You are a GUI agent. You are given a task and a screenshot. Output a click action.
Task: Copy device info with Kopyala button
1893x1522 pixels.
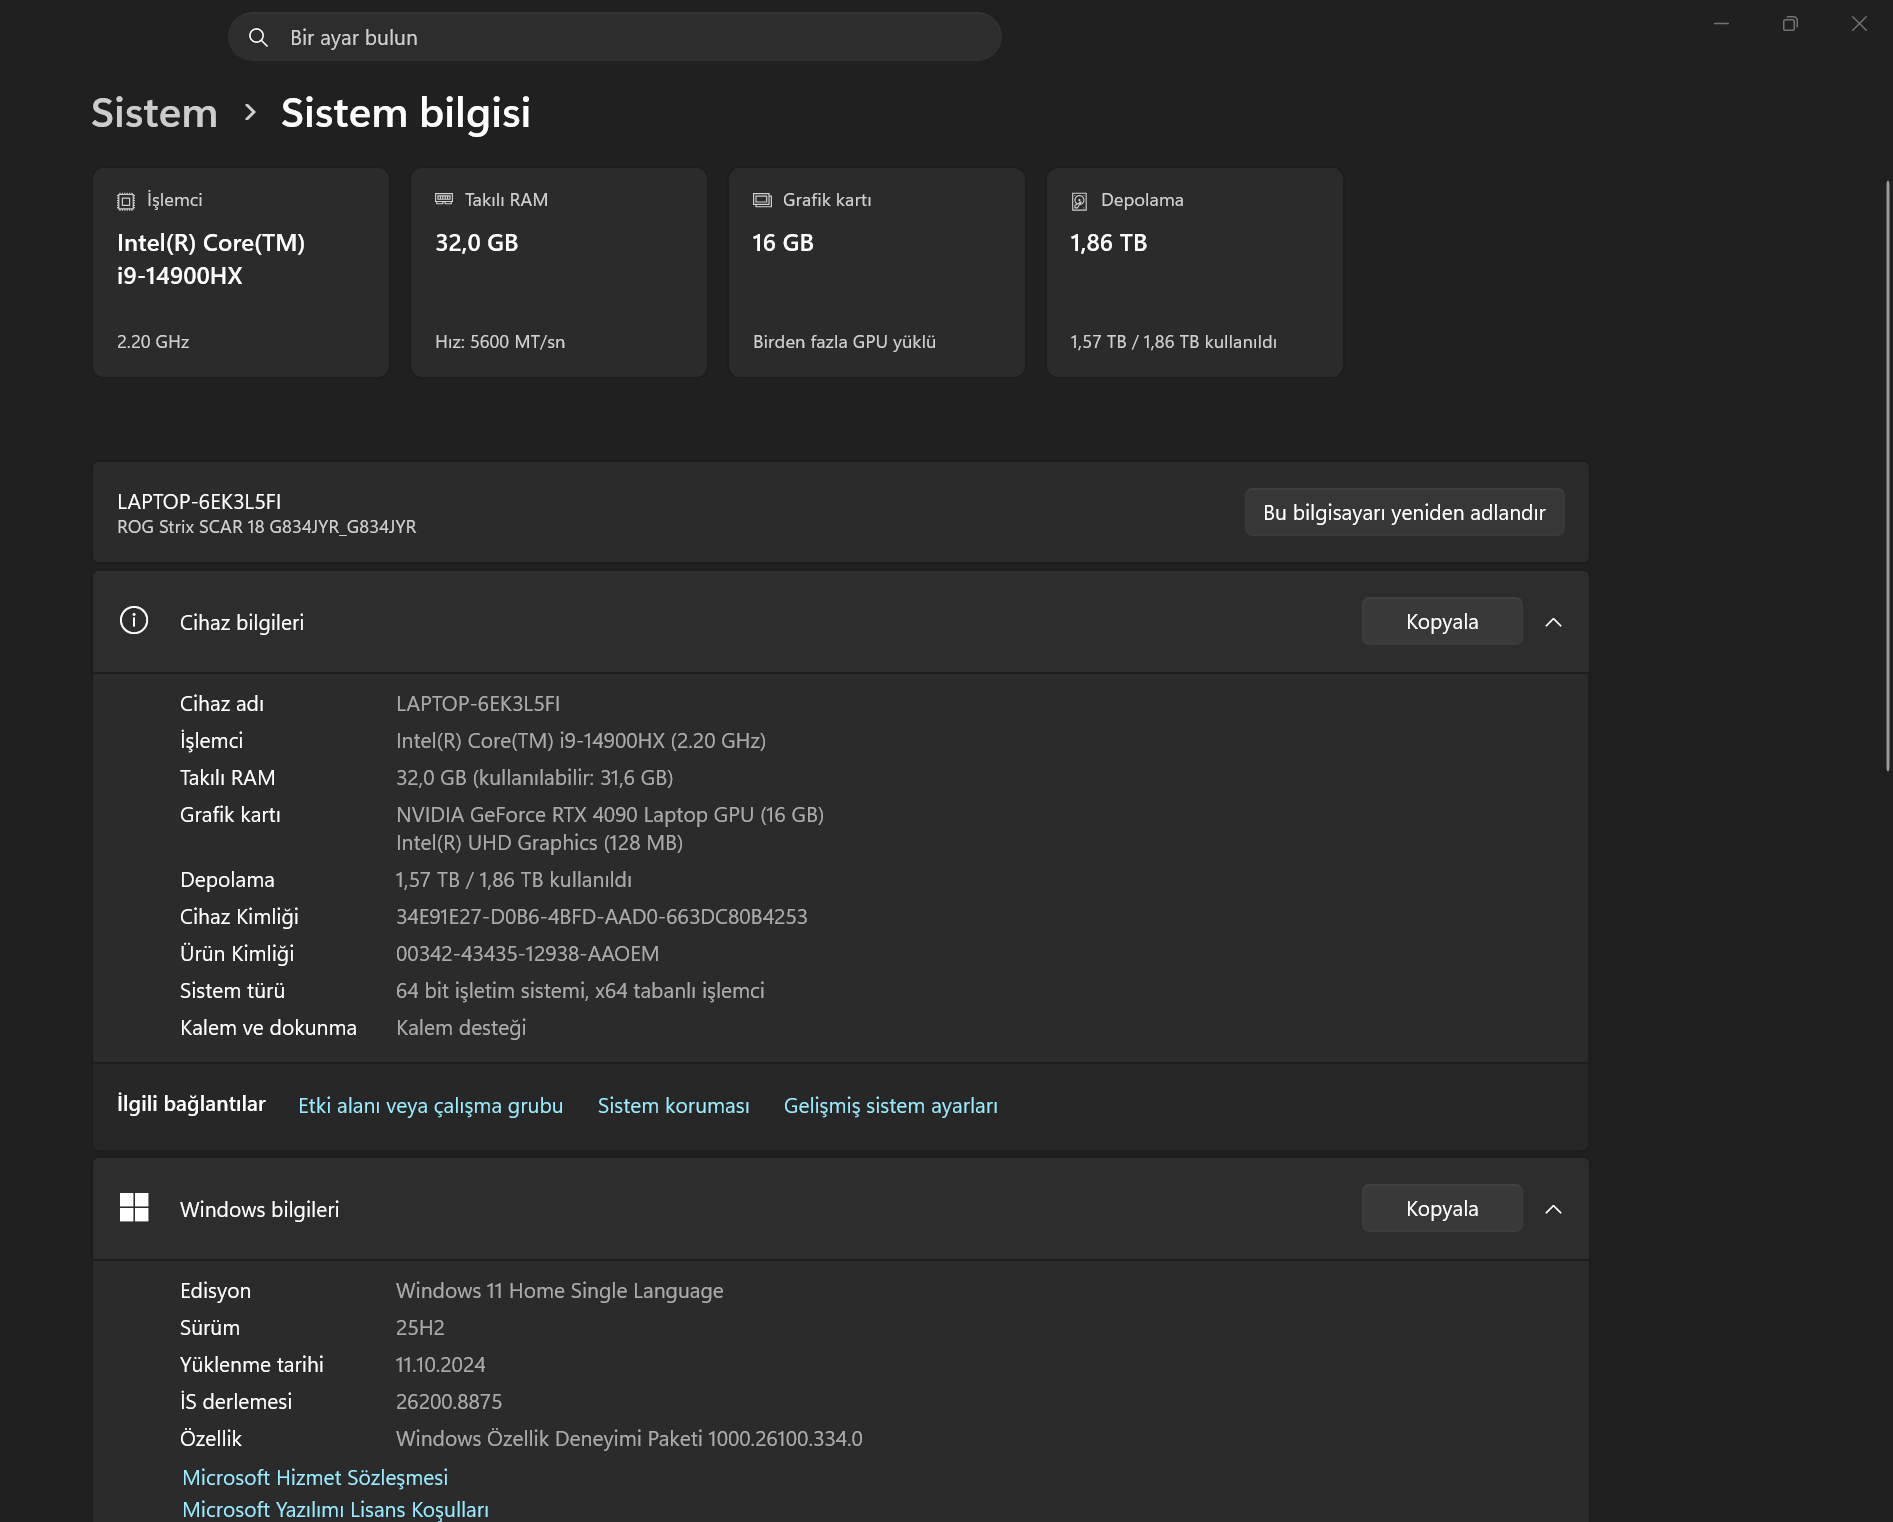1442,621
